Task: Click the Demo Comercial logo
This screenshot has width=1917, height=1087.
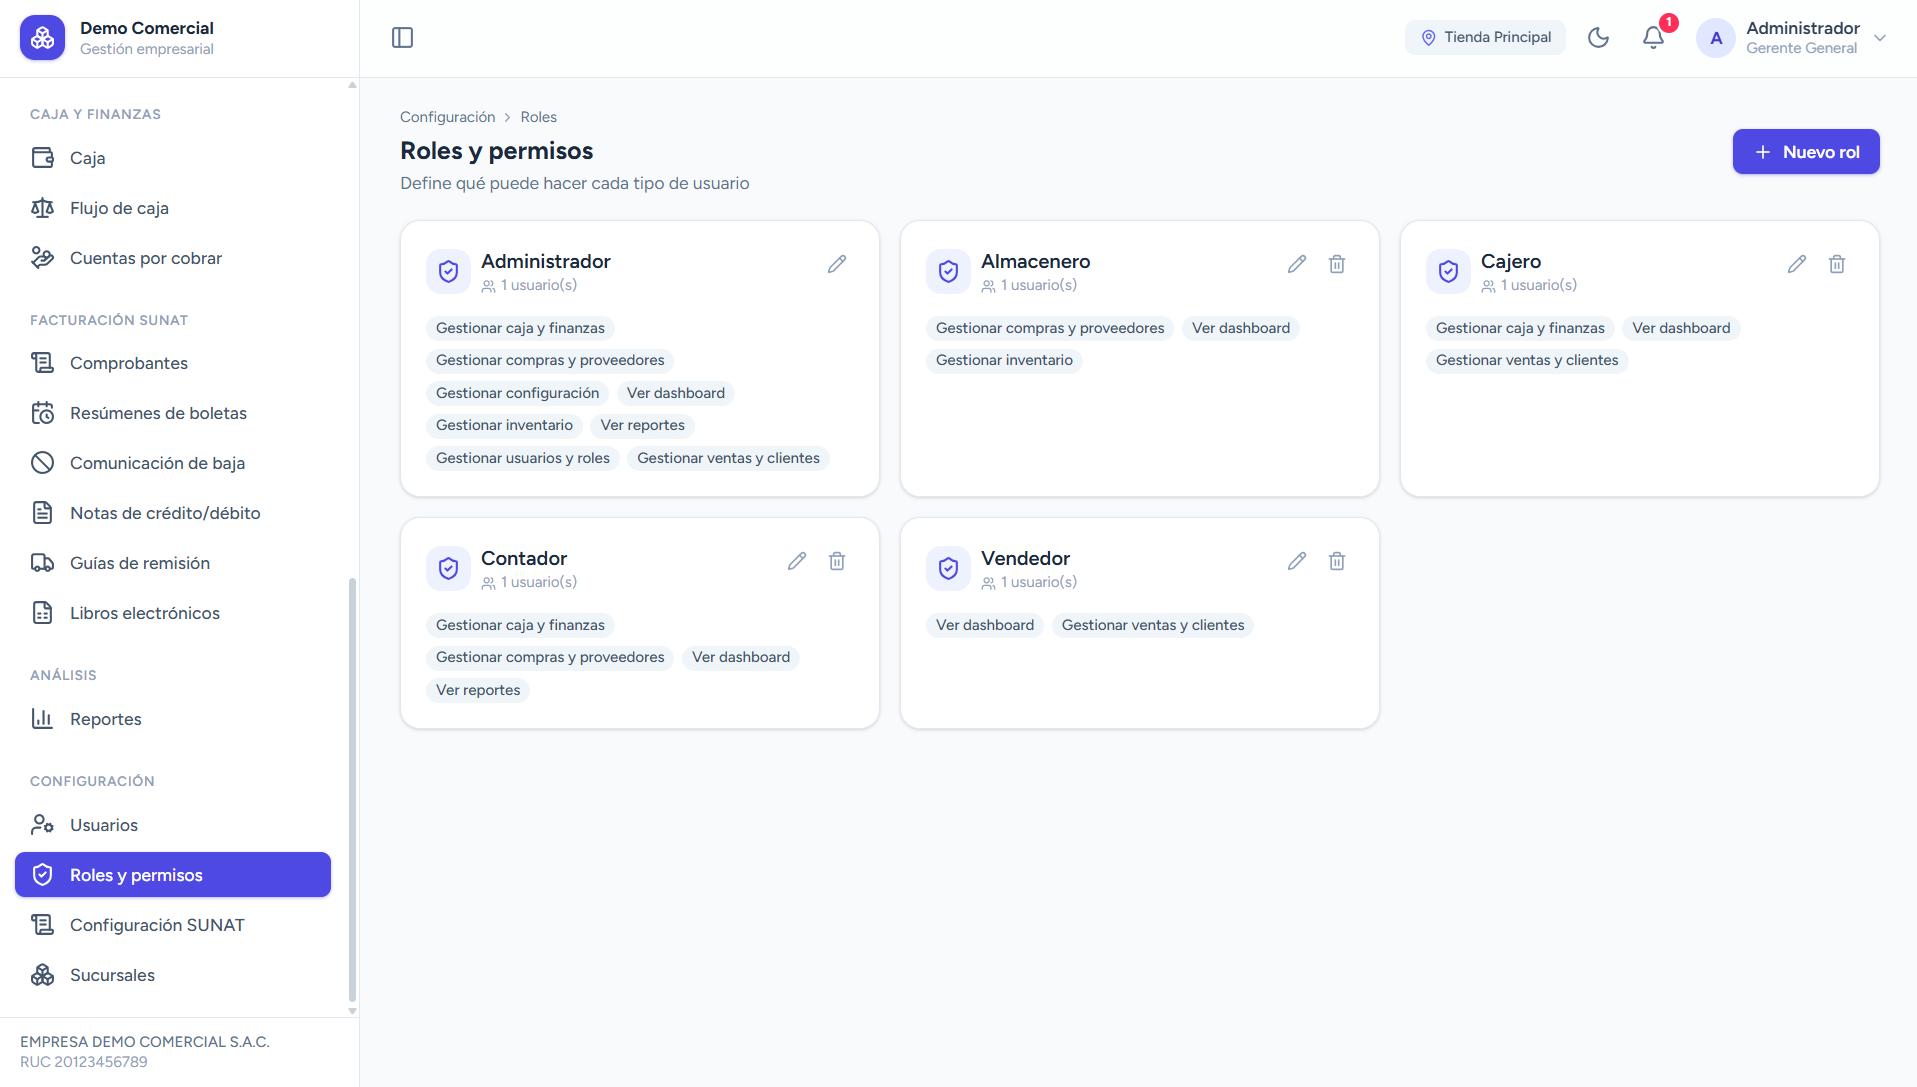Action: tap(42, 38)
